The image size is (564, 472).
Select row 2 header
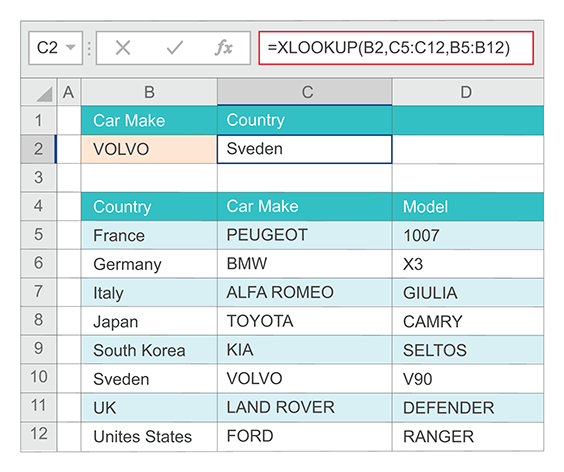point(39,149)
